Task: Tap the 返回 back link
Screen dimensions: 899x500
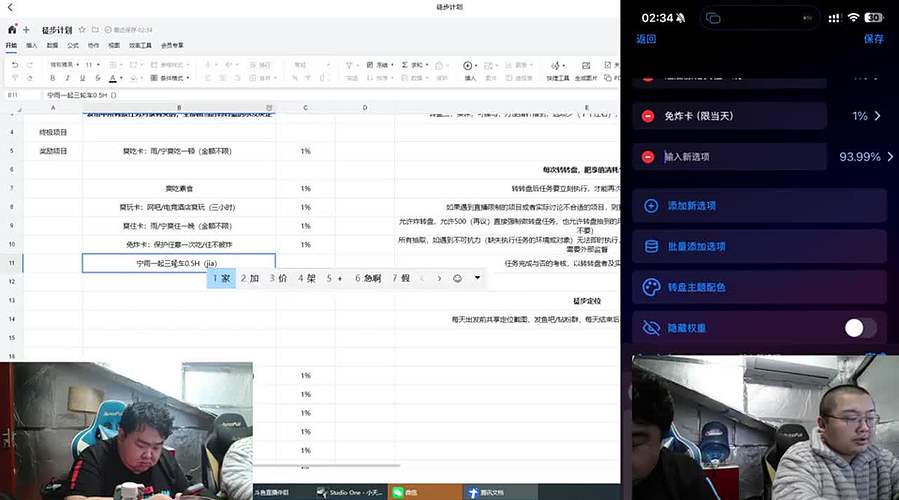Action: (x=646, y=39)
